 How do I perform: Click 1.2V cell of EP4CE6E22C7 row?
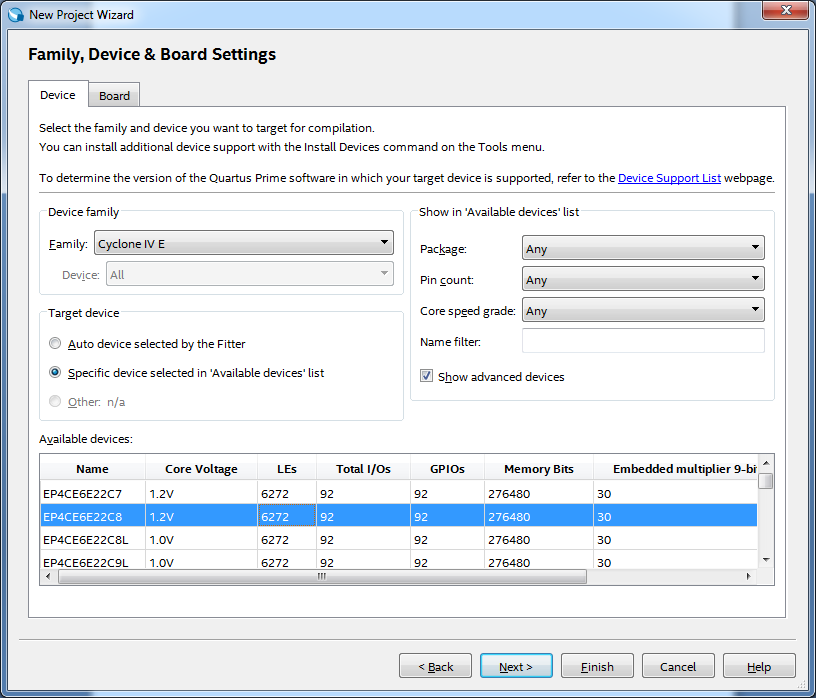201,493
